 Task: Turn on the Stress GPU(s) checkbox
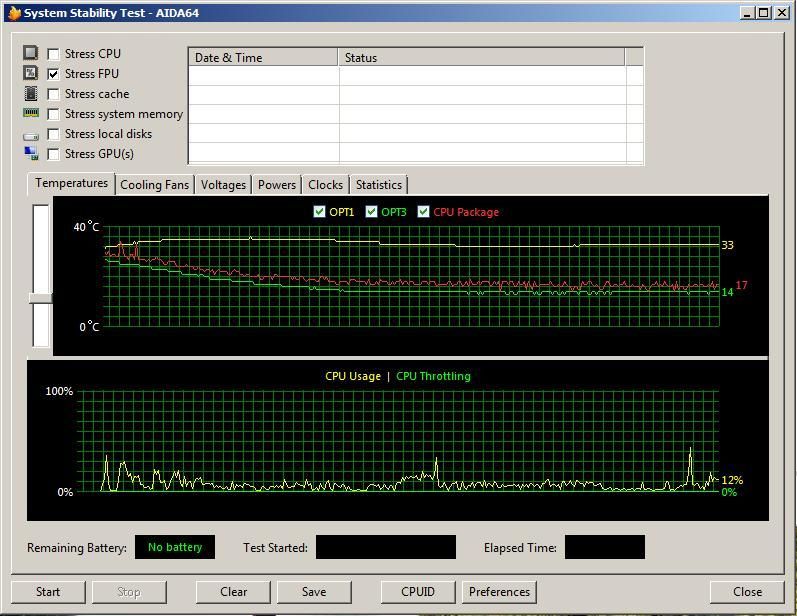point(53,154)
